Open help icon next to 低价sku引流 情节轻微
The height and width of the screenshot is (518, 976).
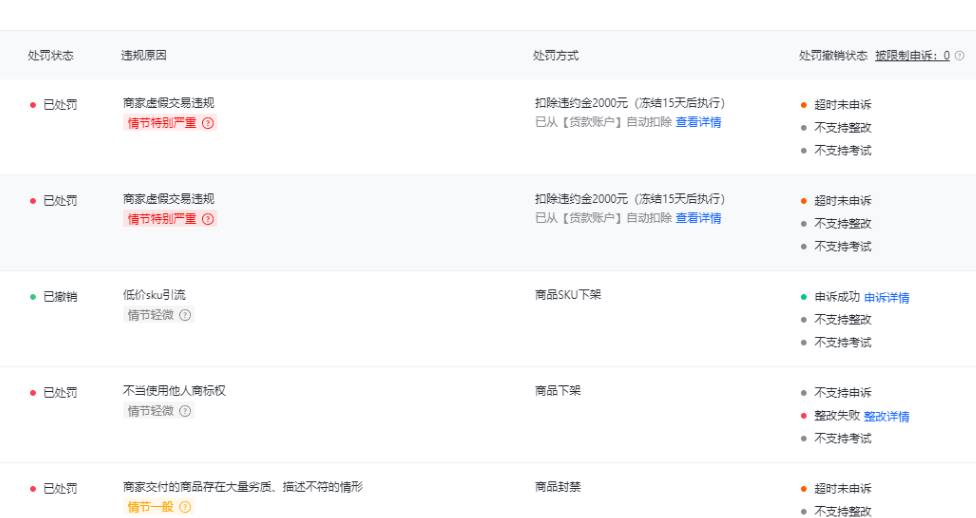click(185, 315)
